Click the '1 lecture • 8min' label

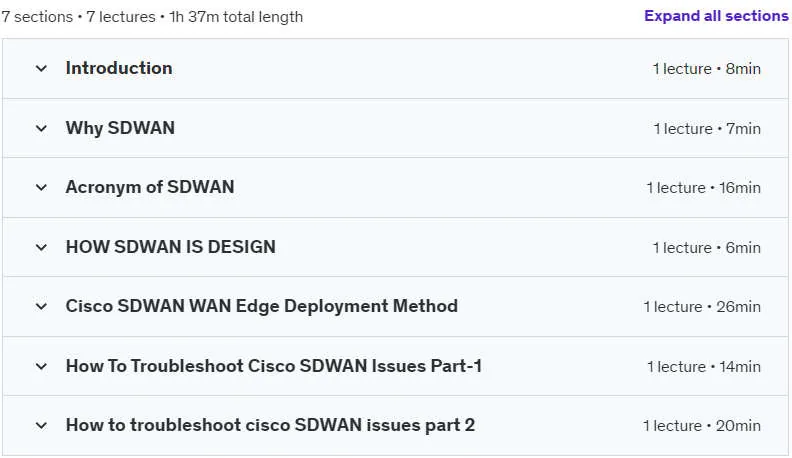coord(707,69)
